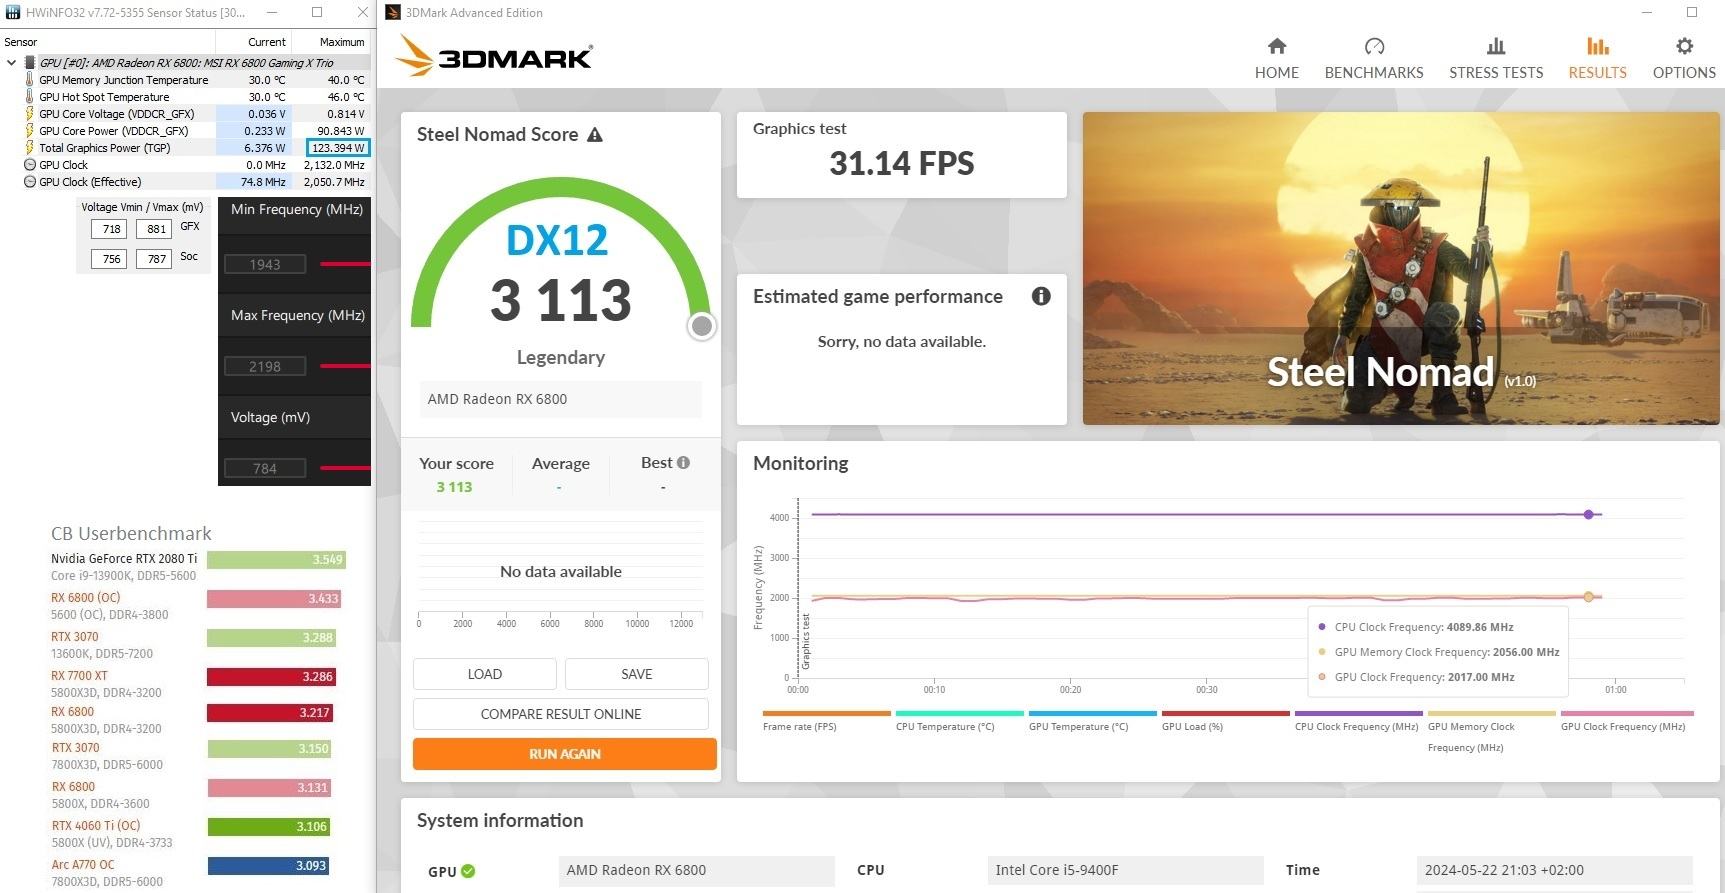Open the RESULTS tab

tap(1597, 58)
